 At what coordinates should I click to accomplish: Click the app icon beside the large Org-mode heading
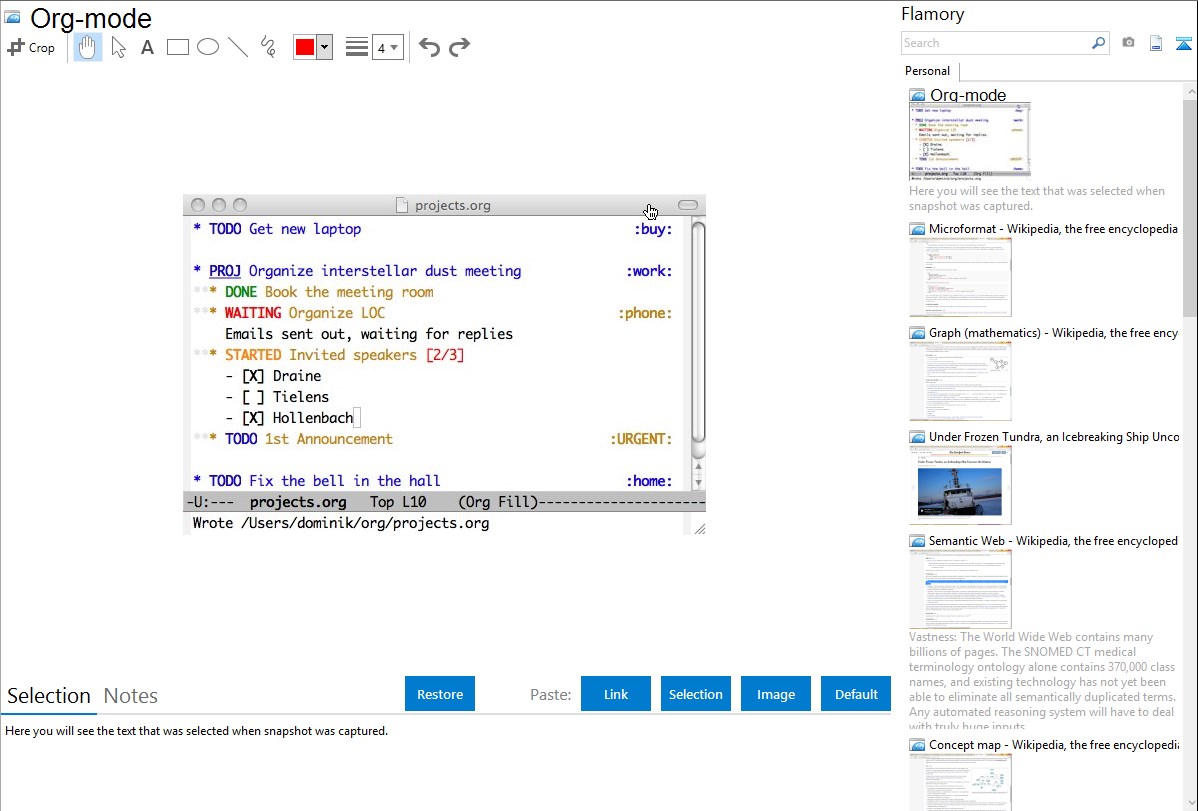point(12,17)
